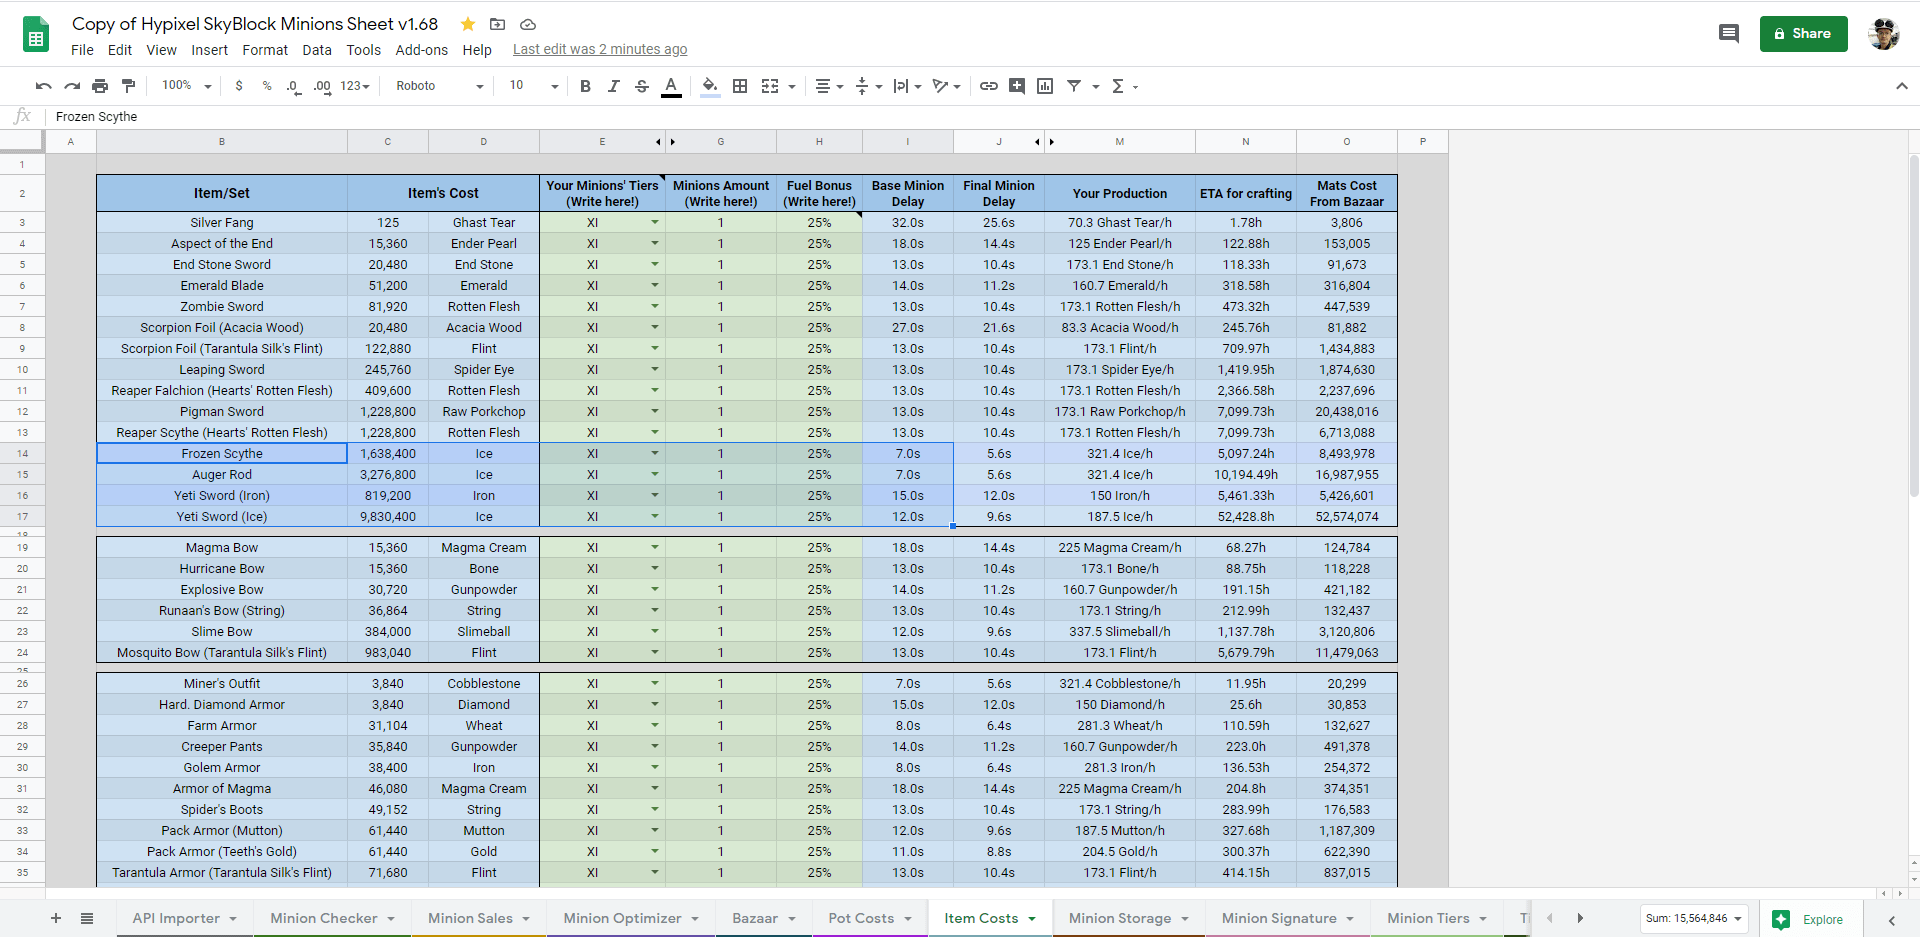Click the move to folder icon
The width and height of the screenshot is (1920, 937).
[497, 24]
